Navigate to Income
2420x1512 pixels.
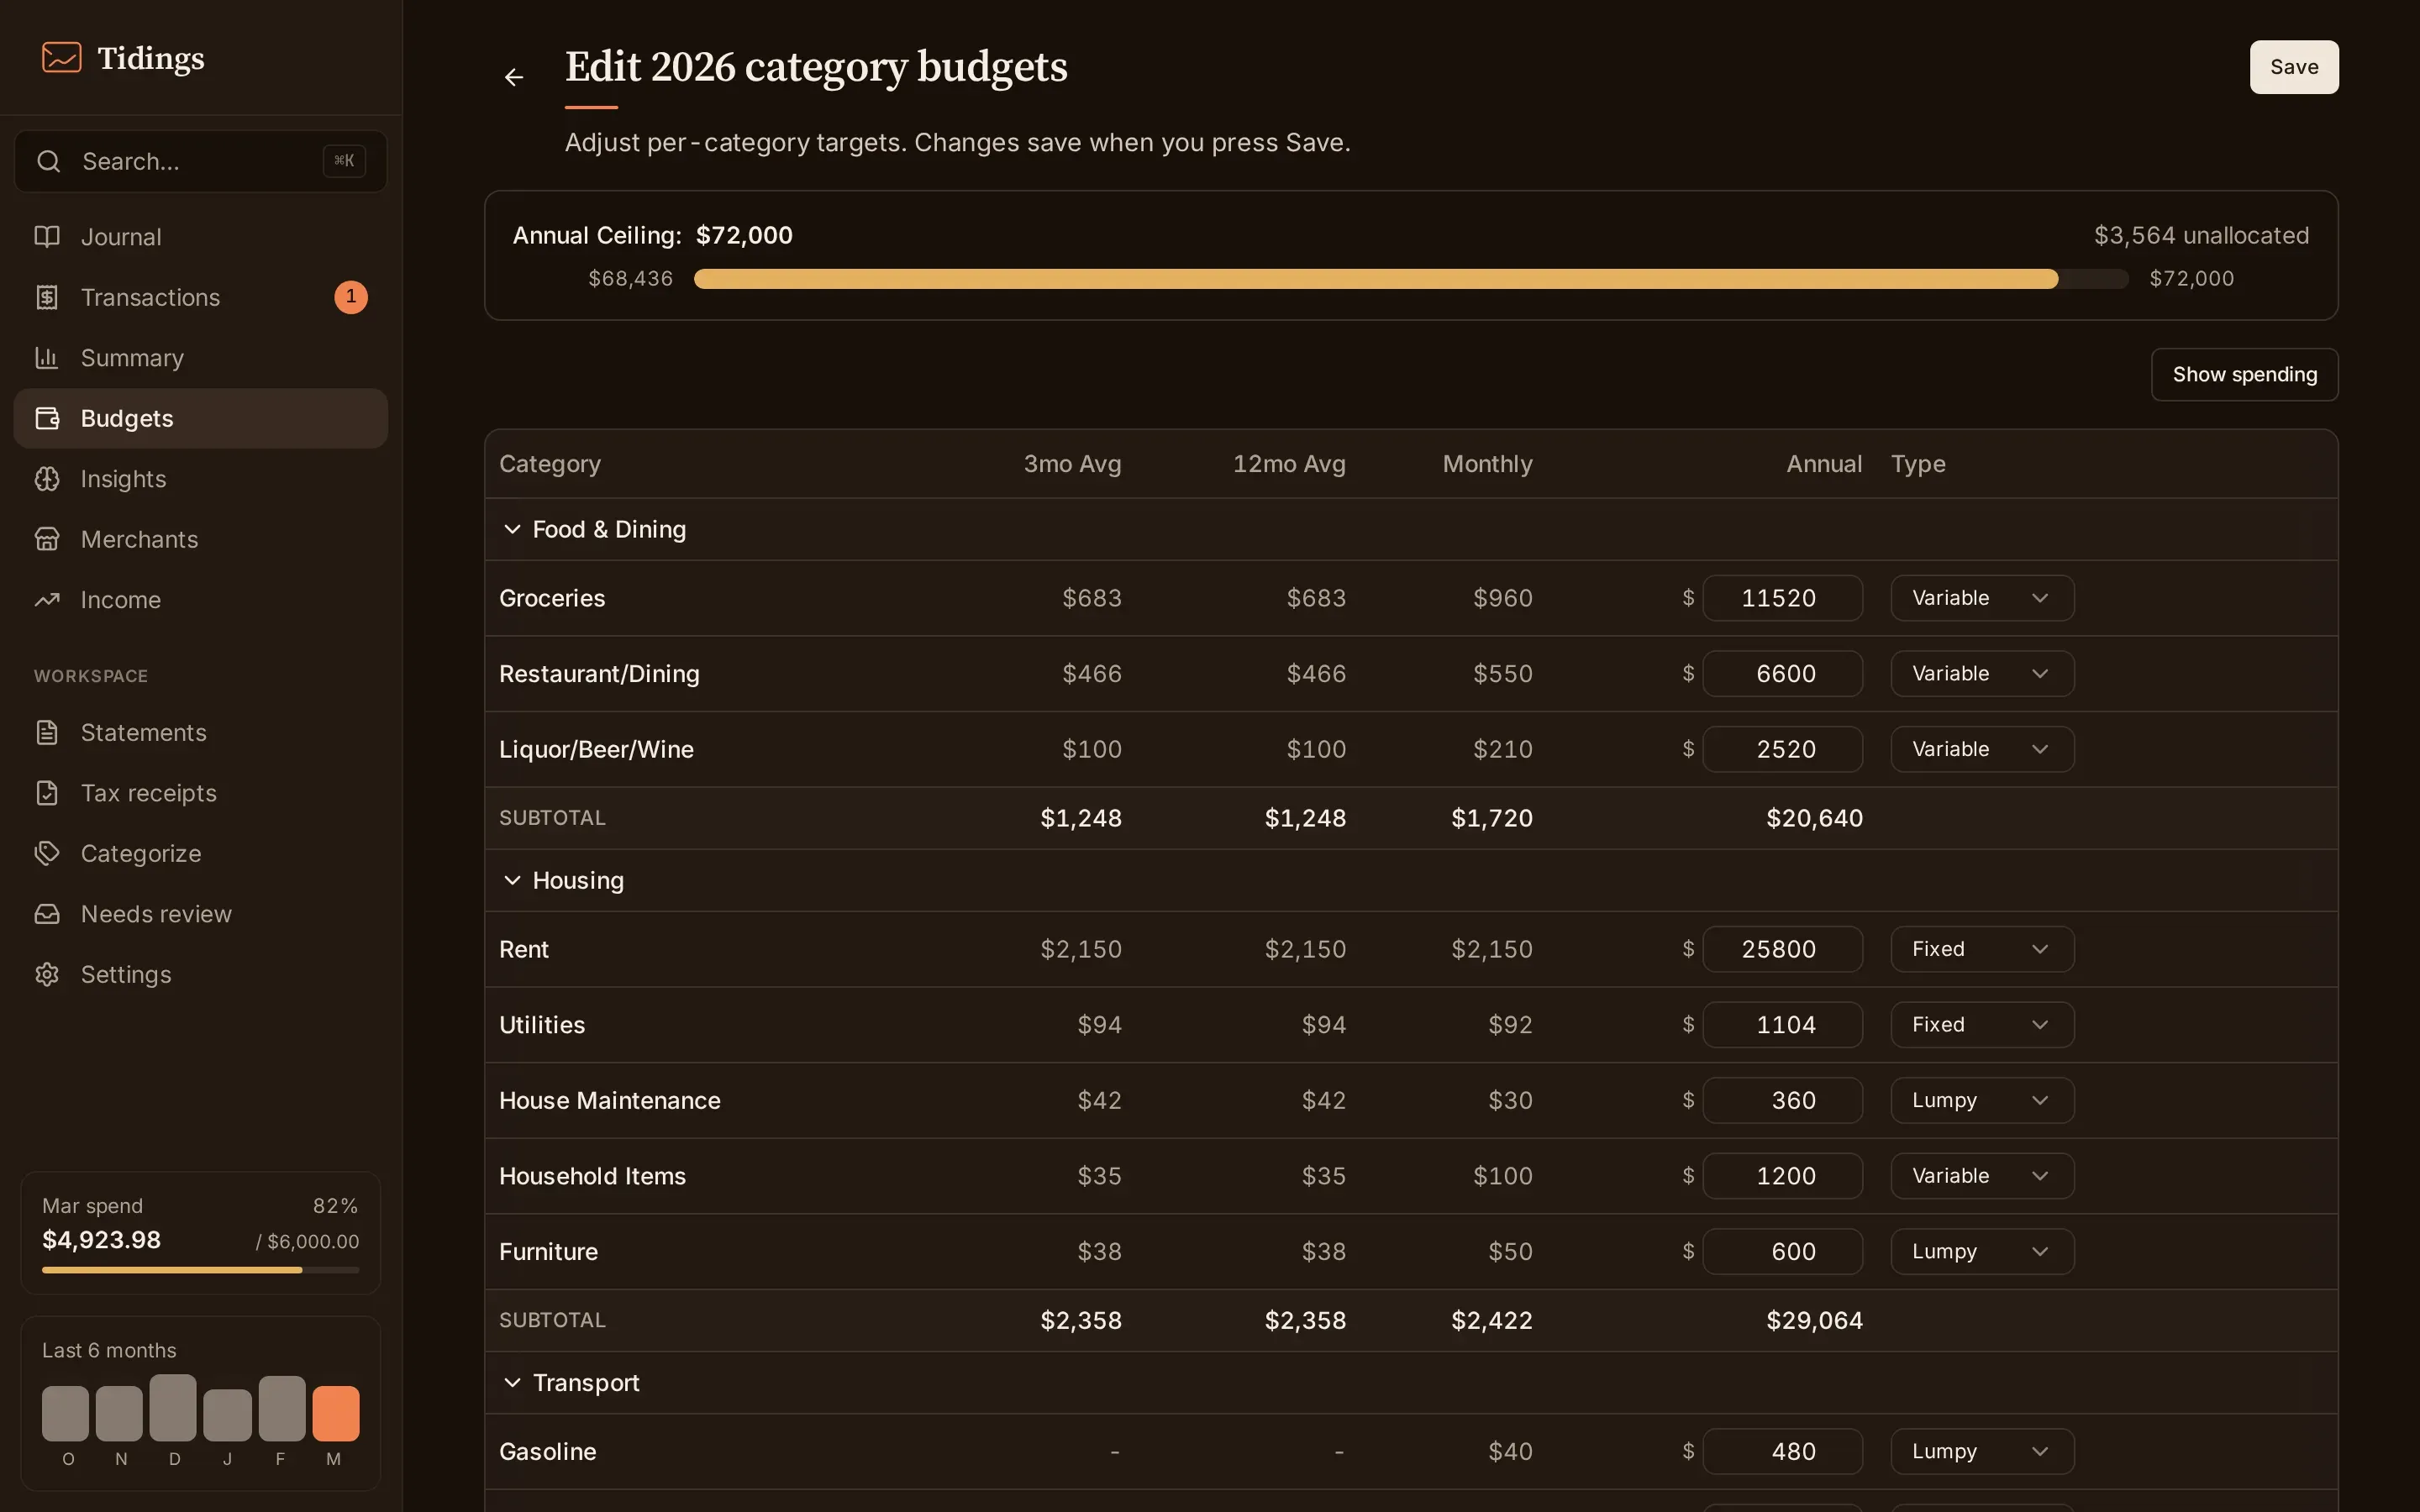[x=200, y=600]
